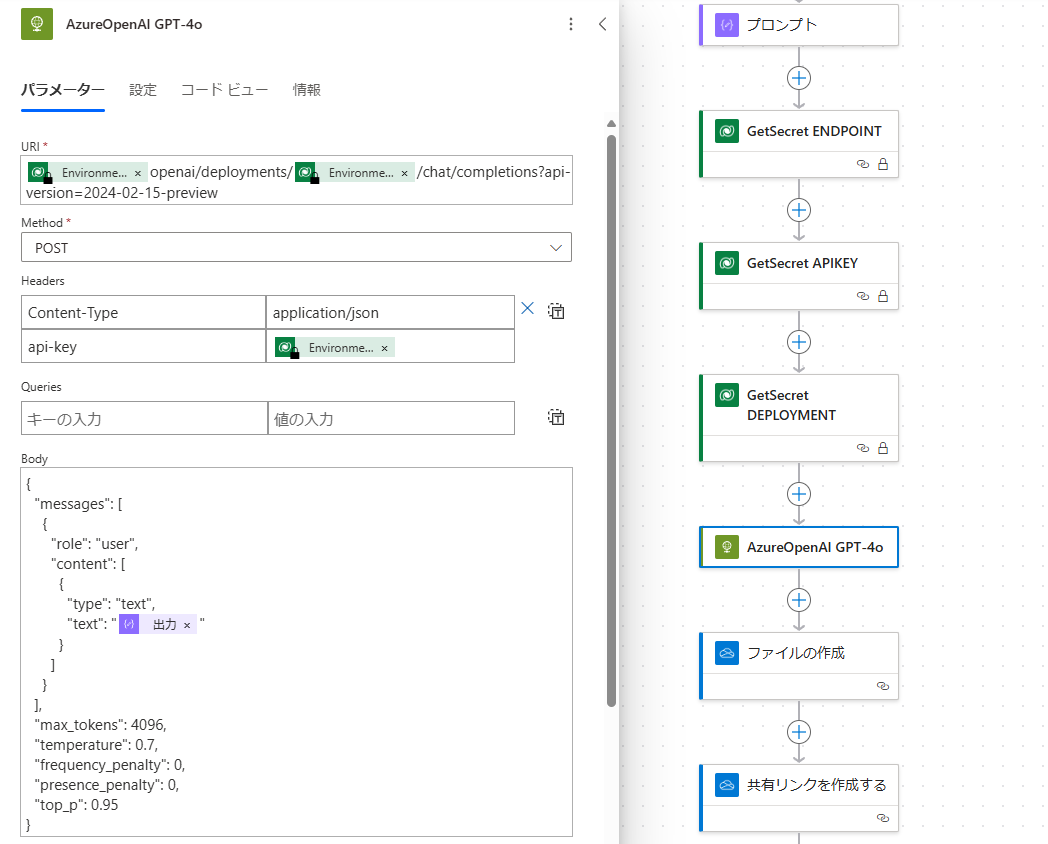Image resolution: width=1048 pixels, height=844 pixels.
Task: Open the コード ビュー tab
Action: point(225,90)
